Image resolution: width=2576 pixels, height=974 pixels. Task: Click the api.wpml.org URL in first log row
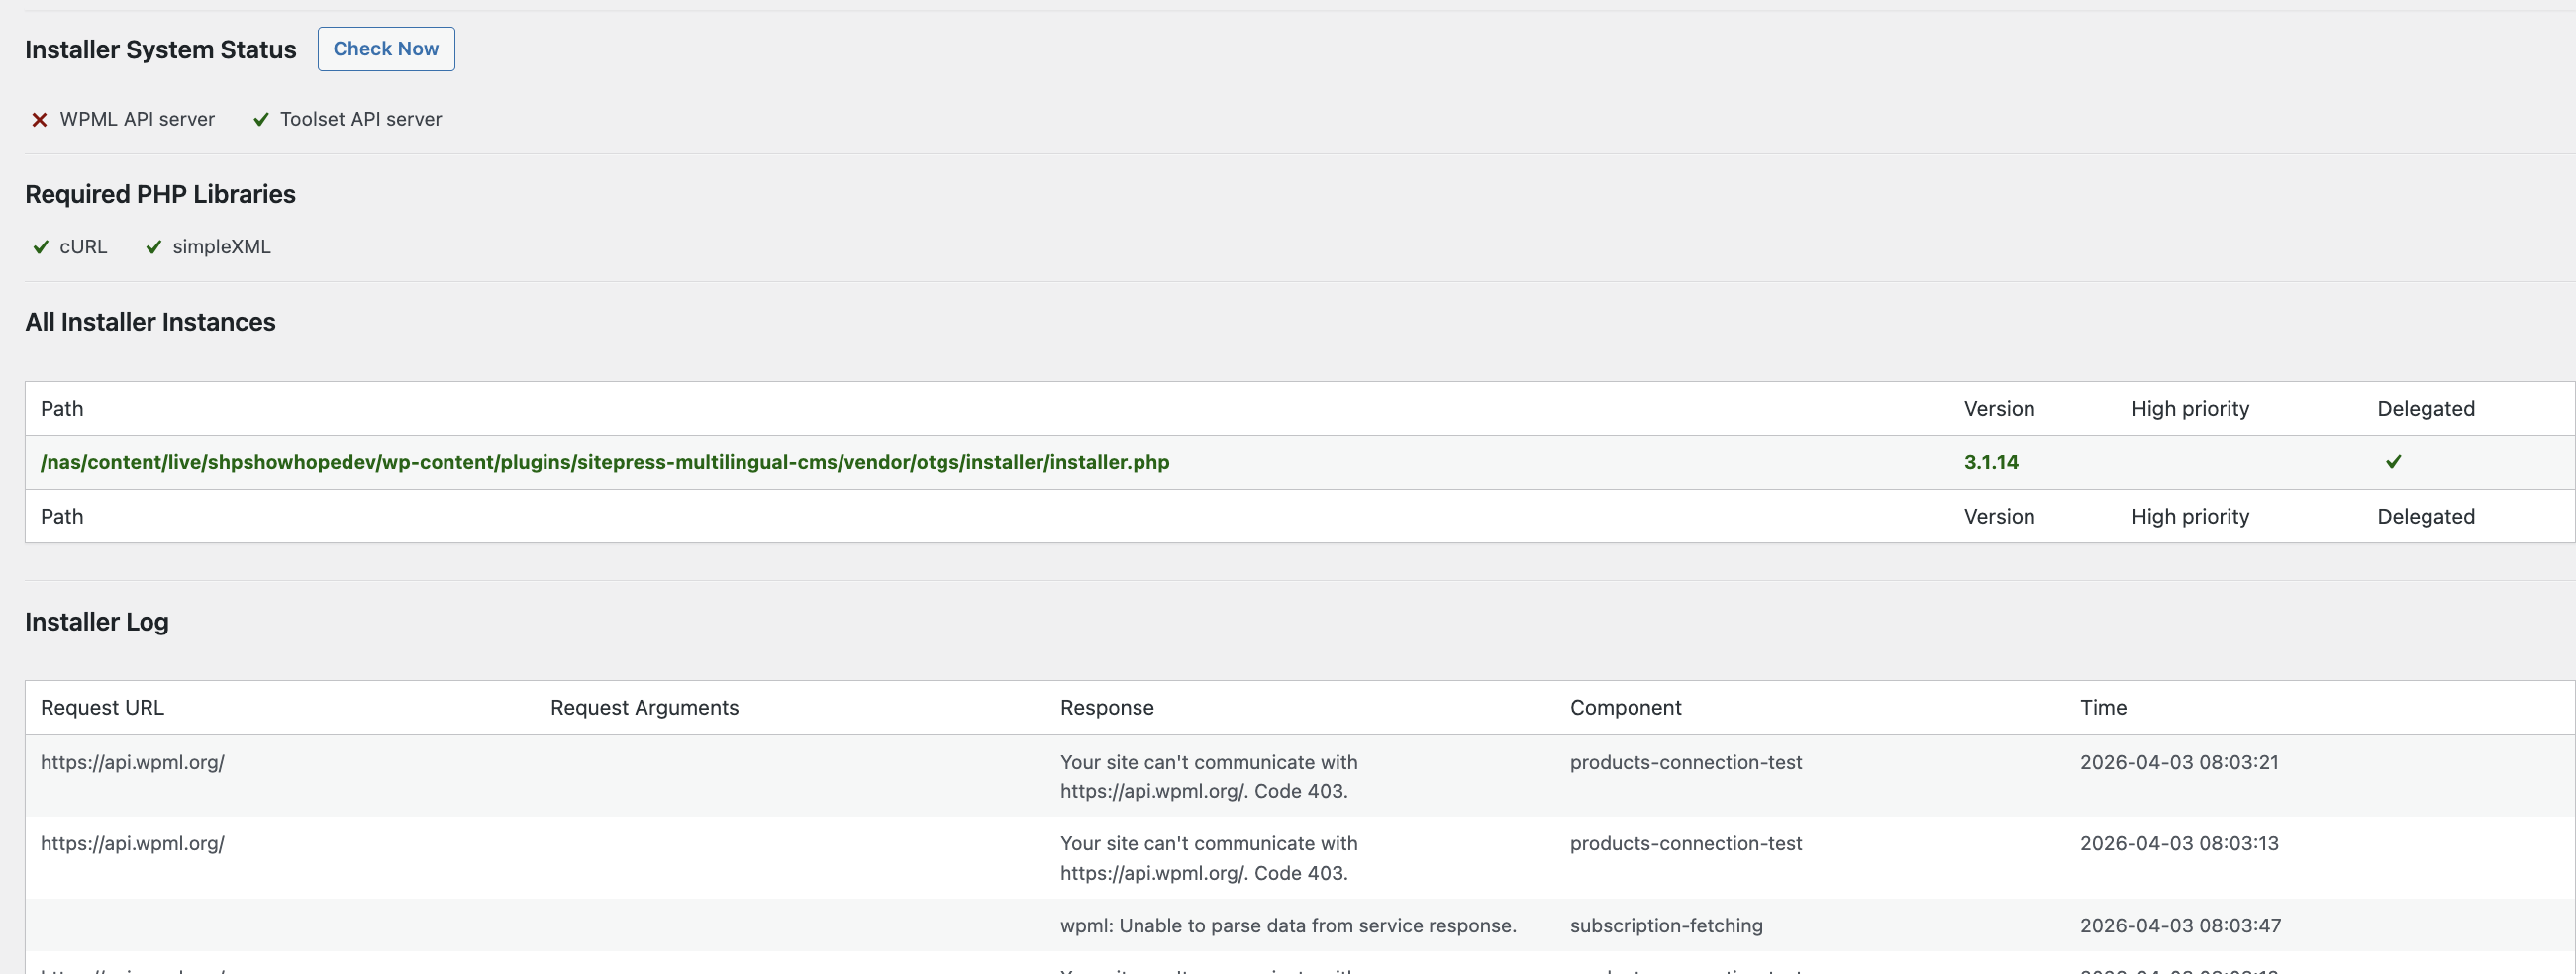pyautogui.click(x=132, y=762)
